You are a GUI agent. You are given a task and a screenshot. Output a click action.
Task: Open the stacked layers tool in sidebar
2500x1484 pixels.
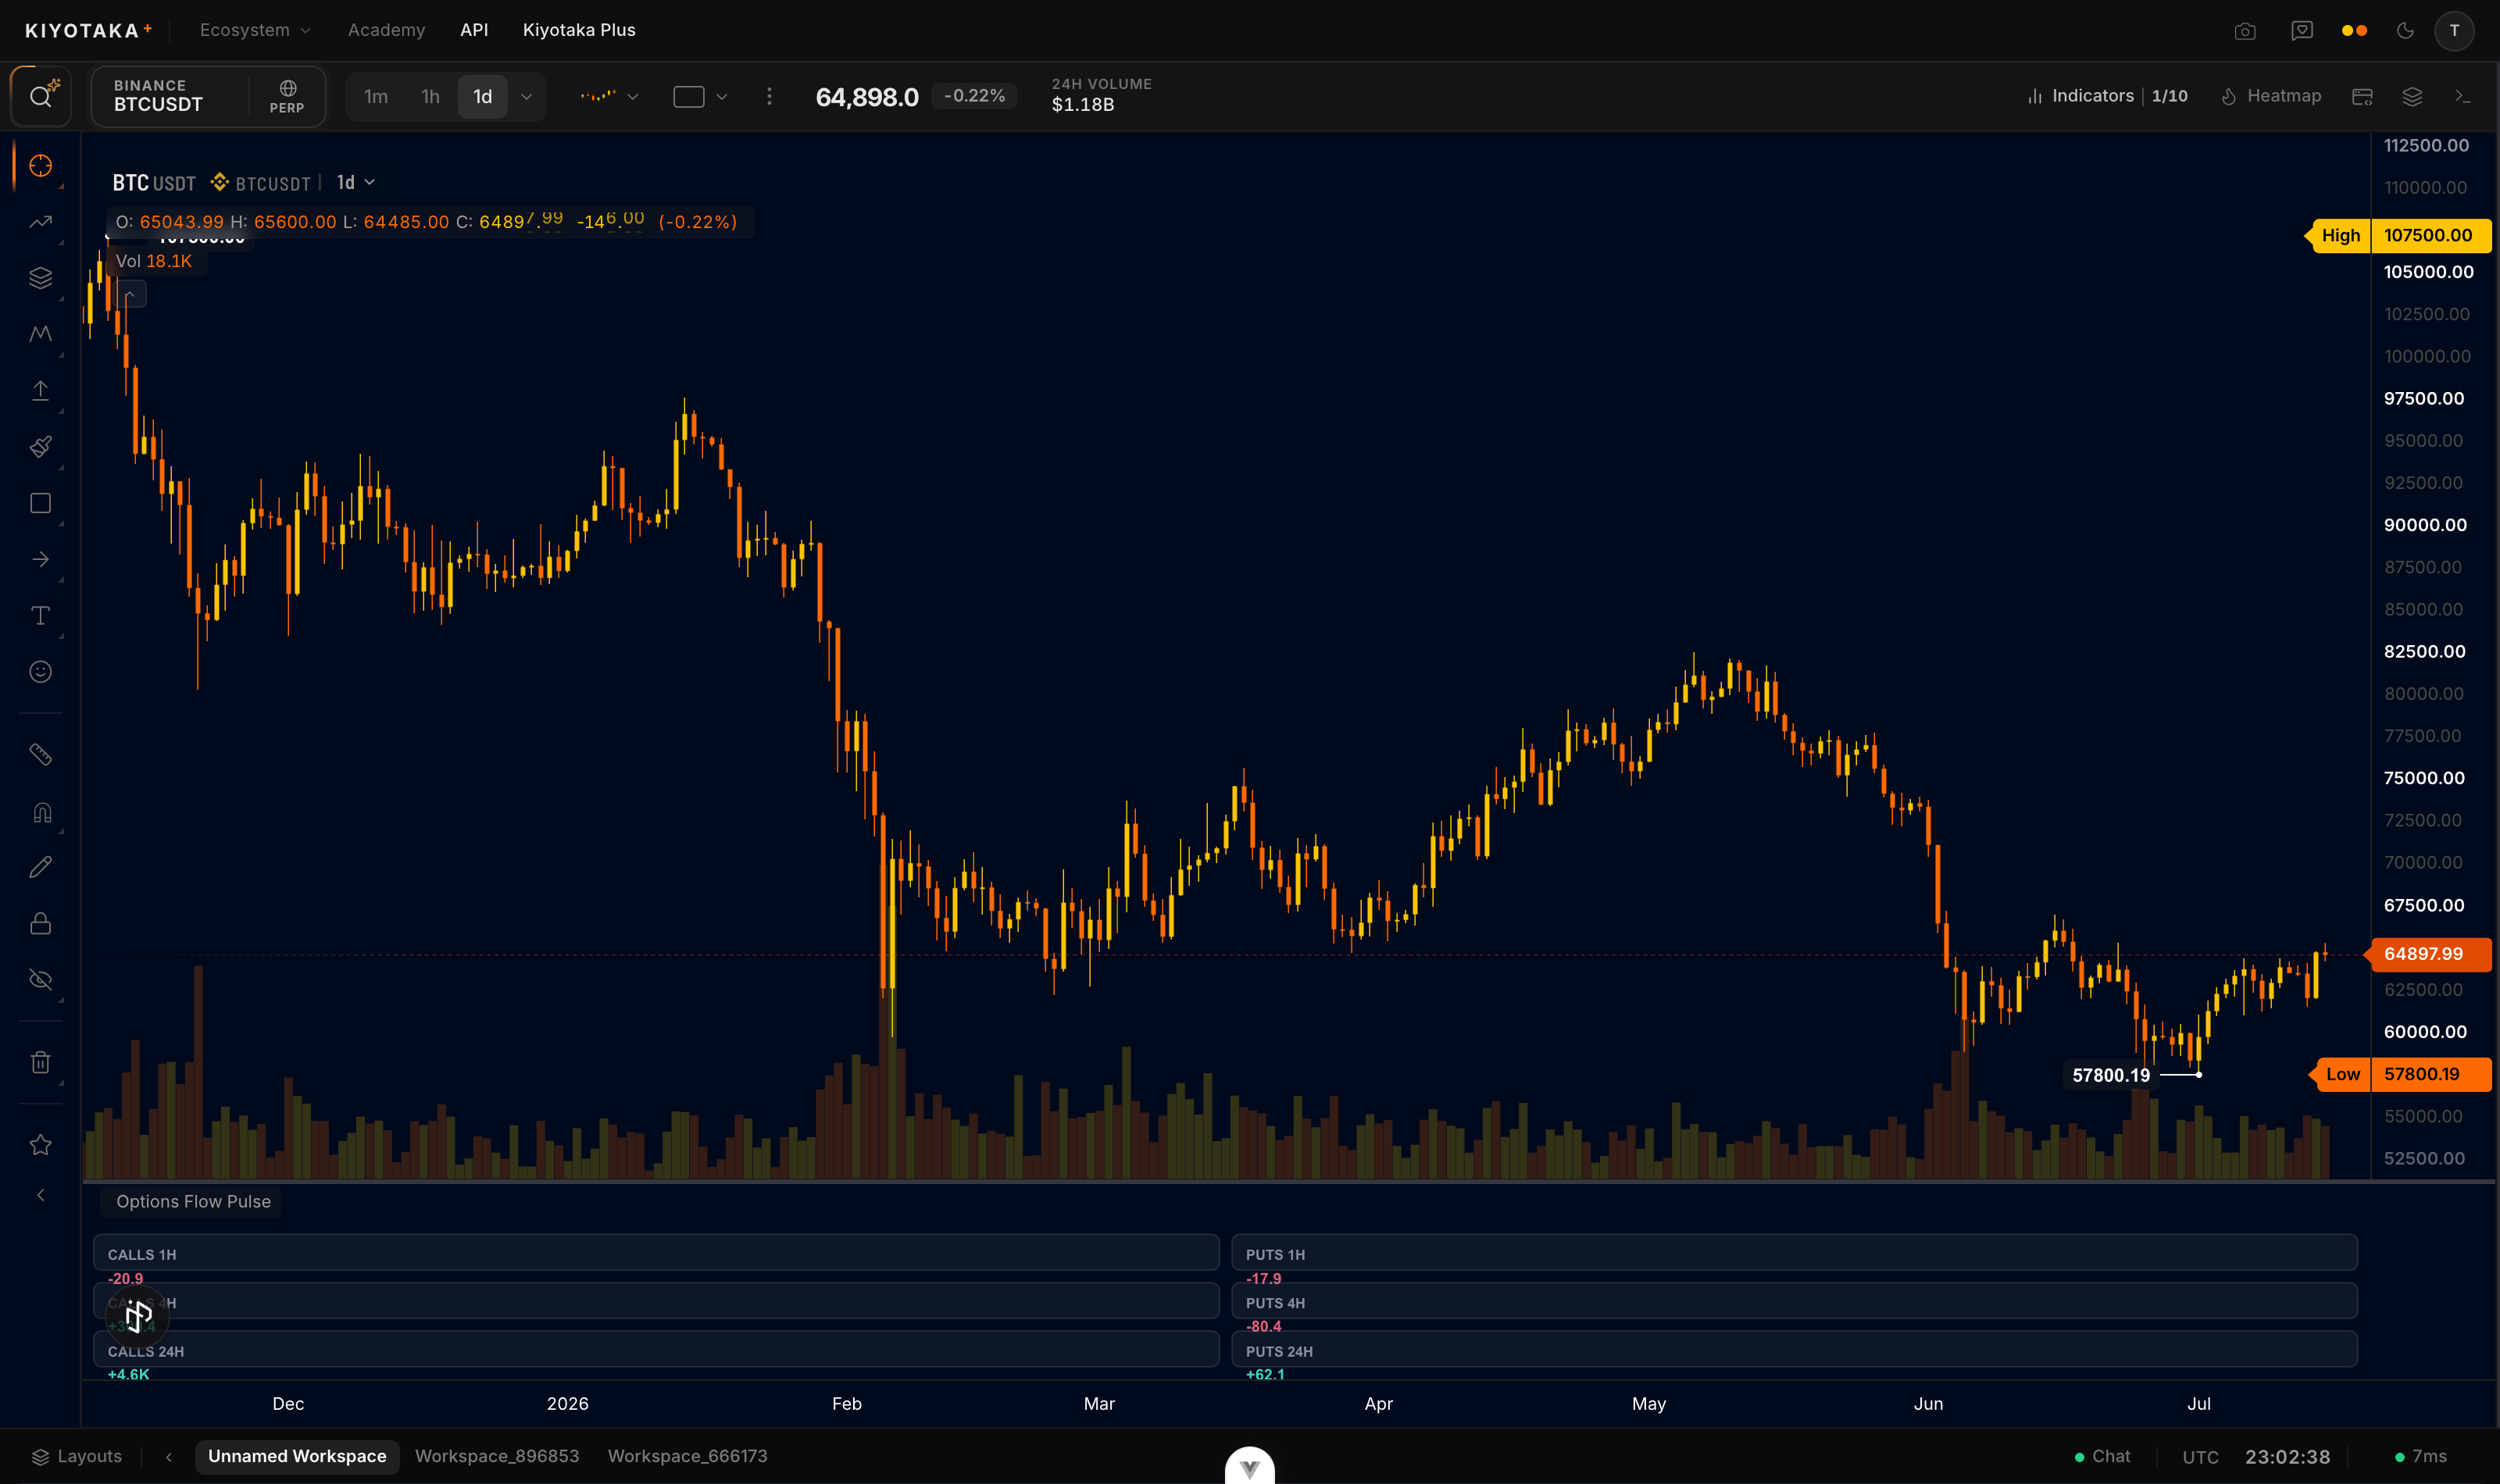click(x=41, y=278)
